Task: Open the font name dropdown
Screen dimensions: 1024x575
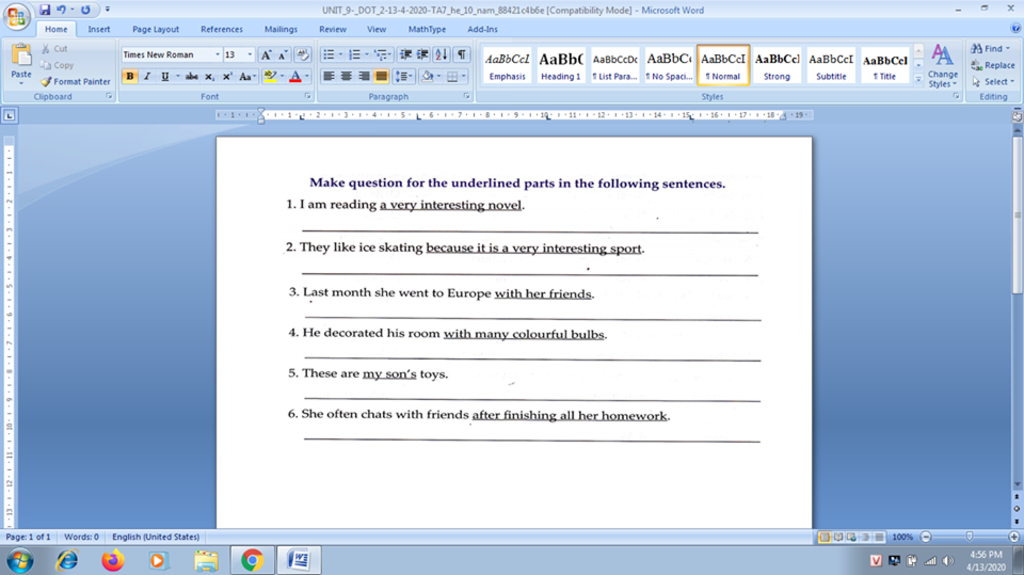Action: coord(217,55)
